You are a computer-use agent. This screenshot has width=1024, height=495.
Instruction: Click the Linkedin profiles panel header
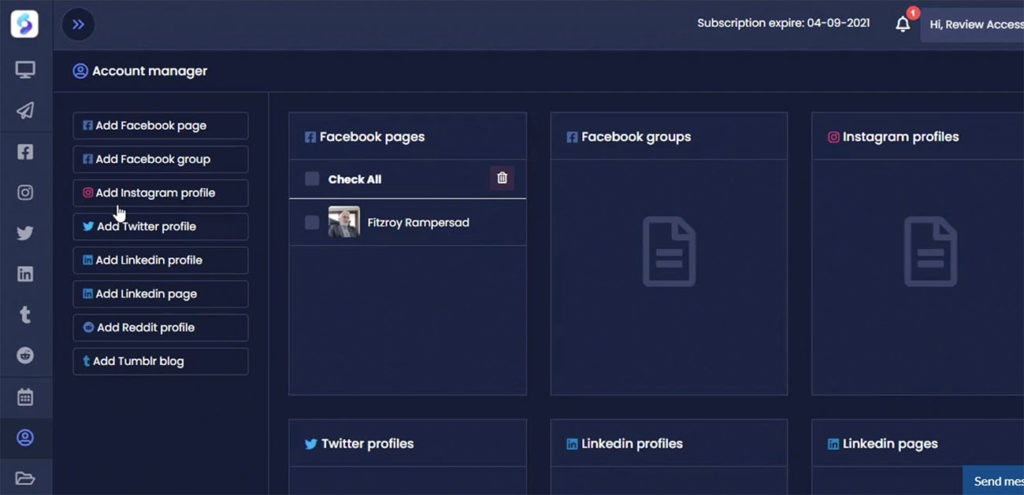point(669,443)
